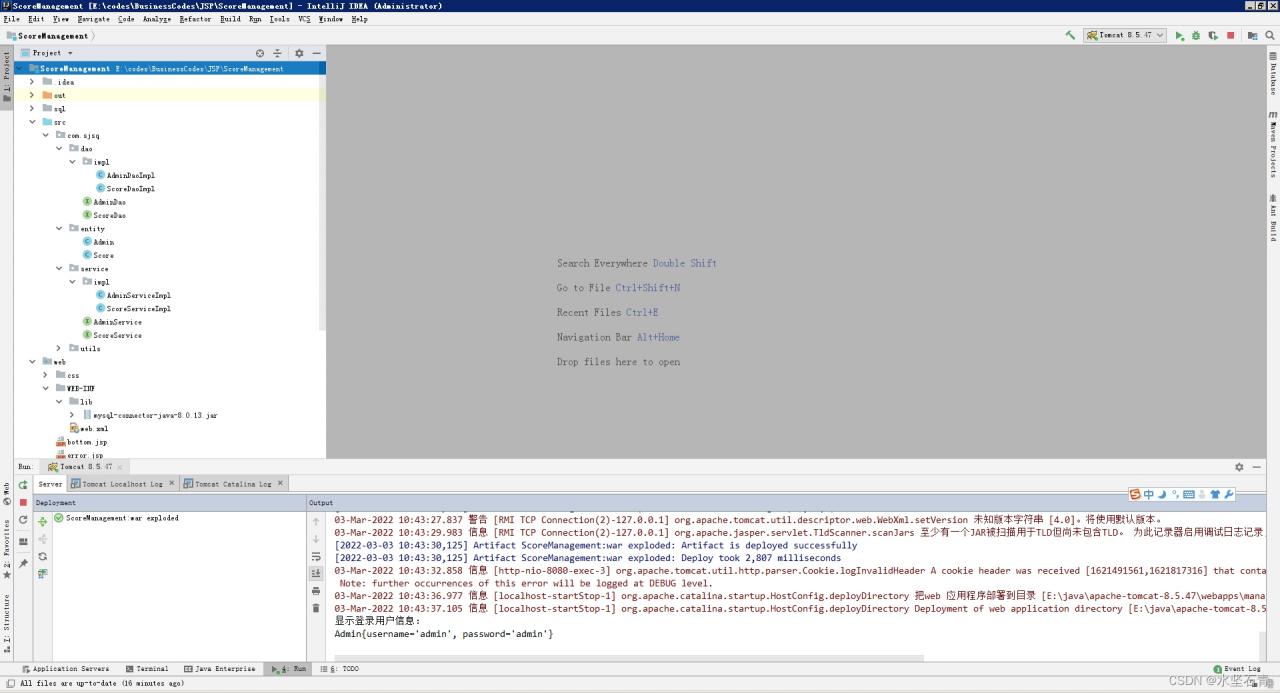Expand the utils package
1280x693 pixels.
tap(59, 348)
